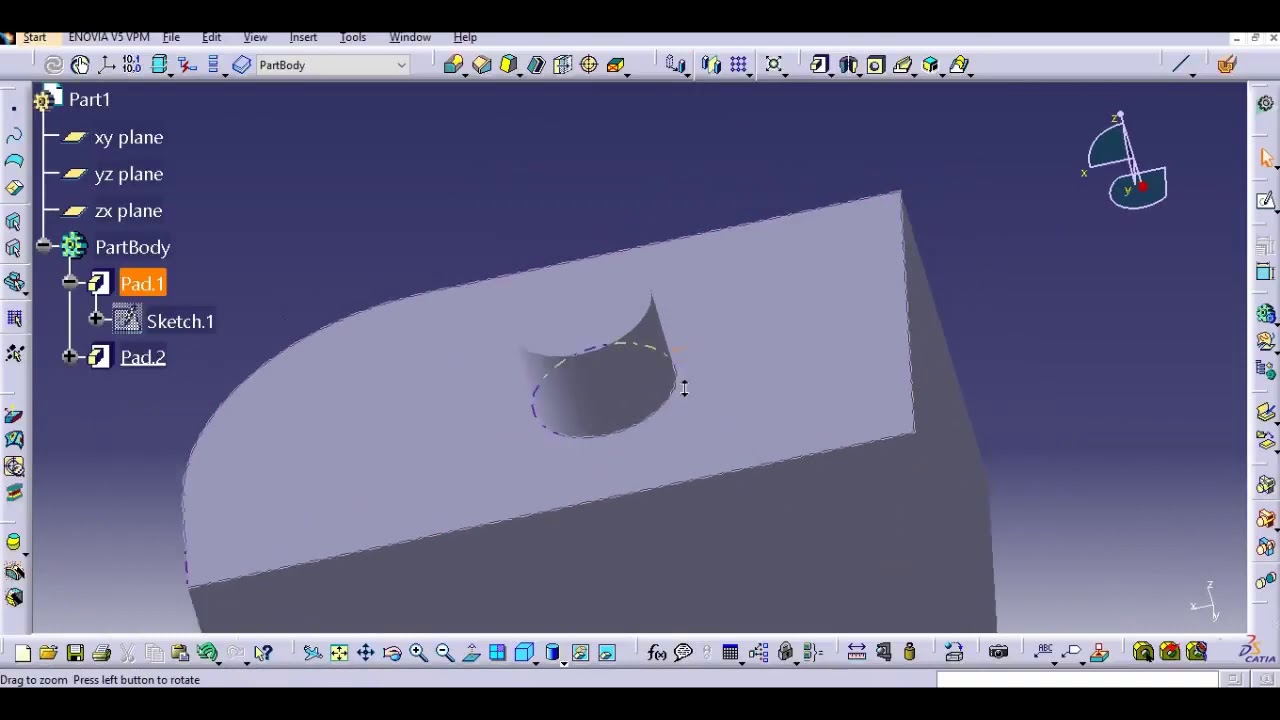Click the Save icon

coord(75,653)
